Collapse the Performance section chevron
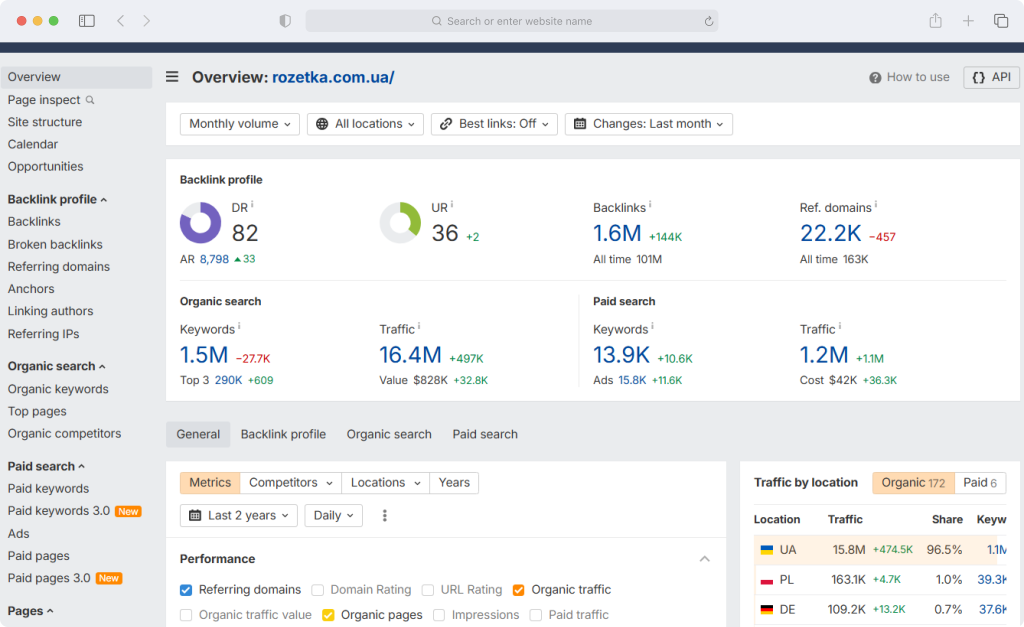The width and height of the screenshot is (1024, 627). point(705,559)
